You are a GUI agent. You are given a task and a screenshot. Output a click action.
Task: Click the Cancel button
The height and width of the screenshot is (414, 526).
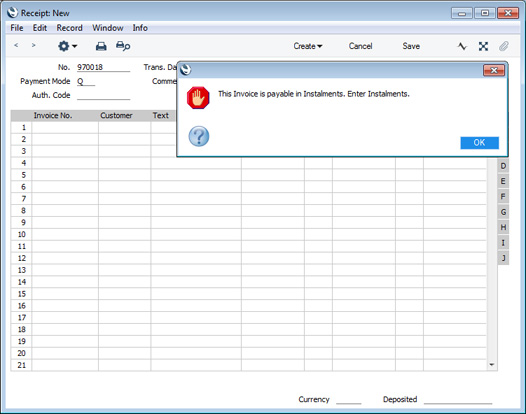click(360, 46)
